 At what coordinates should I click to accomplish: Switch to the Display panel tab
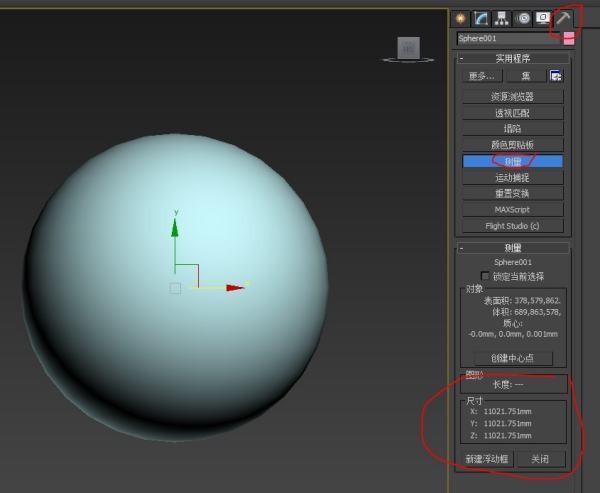coord(543,18)
